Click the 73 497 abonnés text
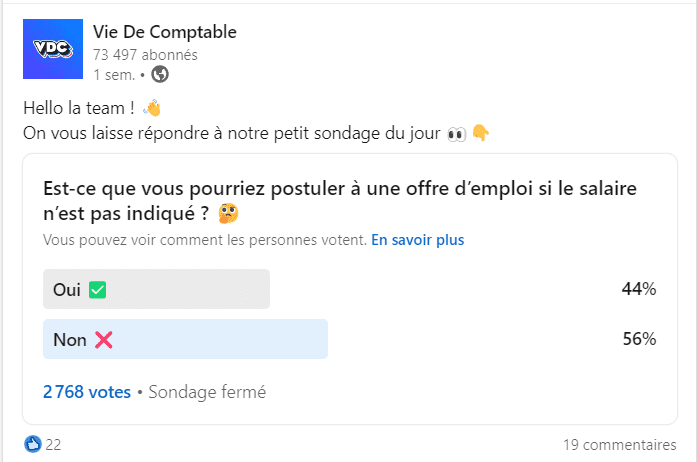697x462 pixels. pyautogui.click(x=145, y=55)
